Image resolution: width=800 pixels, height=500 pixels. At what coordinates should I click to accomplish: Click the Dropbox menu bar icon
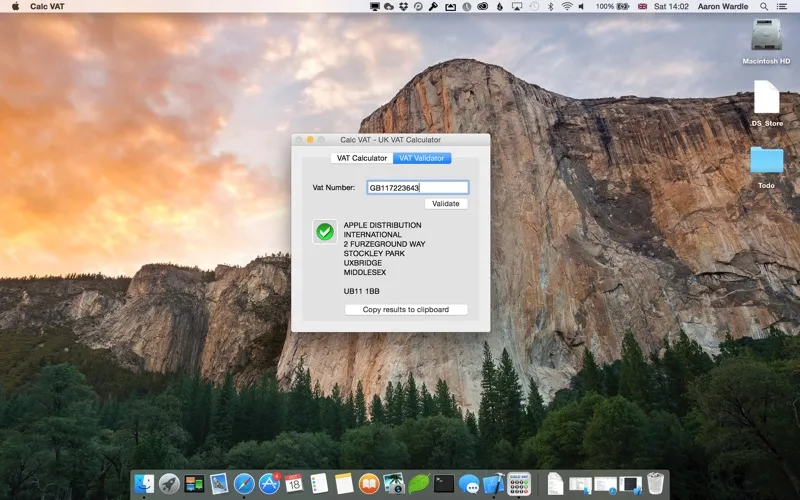tap(403, 7)
